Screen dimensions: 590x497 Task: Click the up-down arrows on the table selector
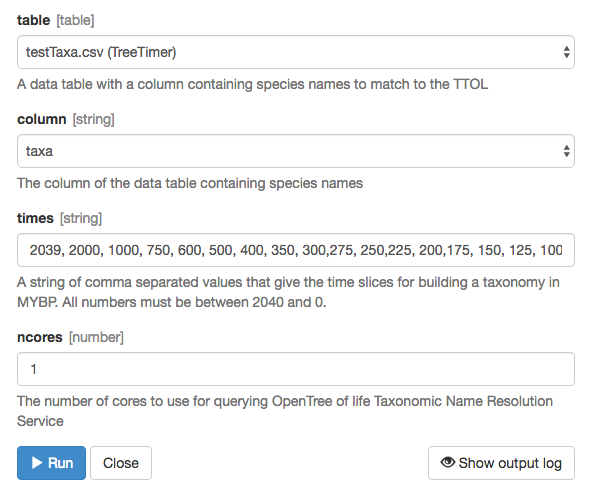pyautogui.click(x=566, y=52)
